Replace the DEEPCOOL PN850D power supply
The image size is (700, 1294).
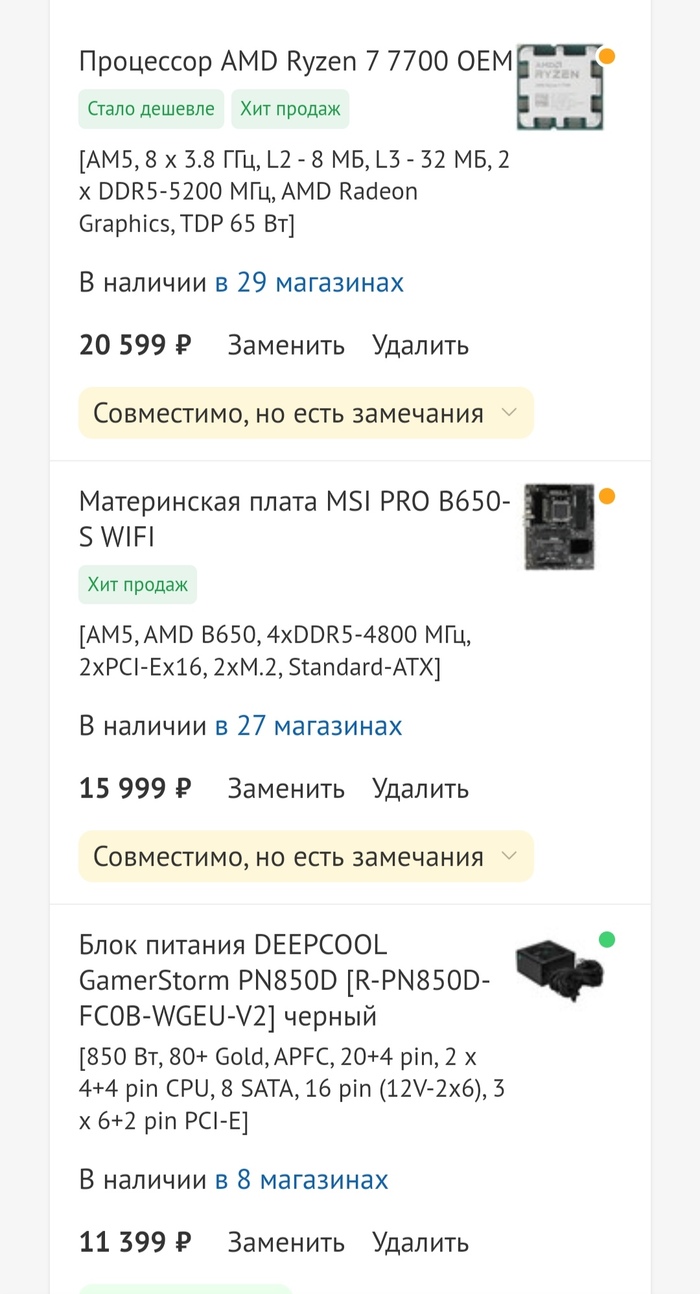tap(286, 1243)
